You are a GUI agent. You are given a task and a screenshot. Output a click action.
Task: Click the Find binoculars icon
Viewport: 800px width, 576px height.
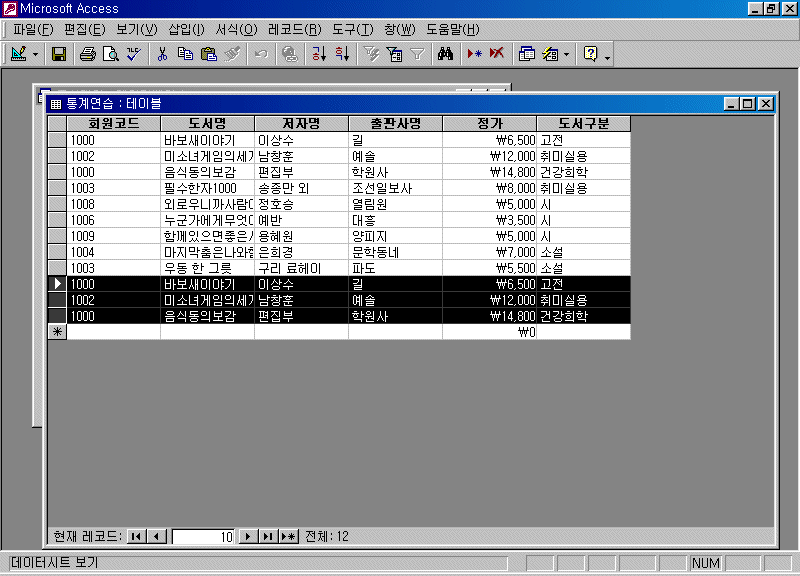445,54
